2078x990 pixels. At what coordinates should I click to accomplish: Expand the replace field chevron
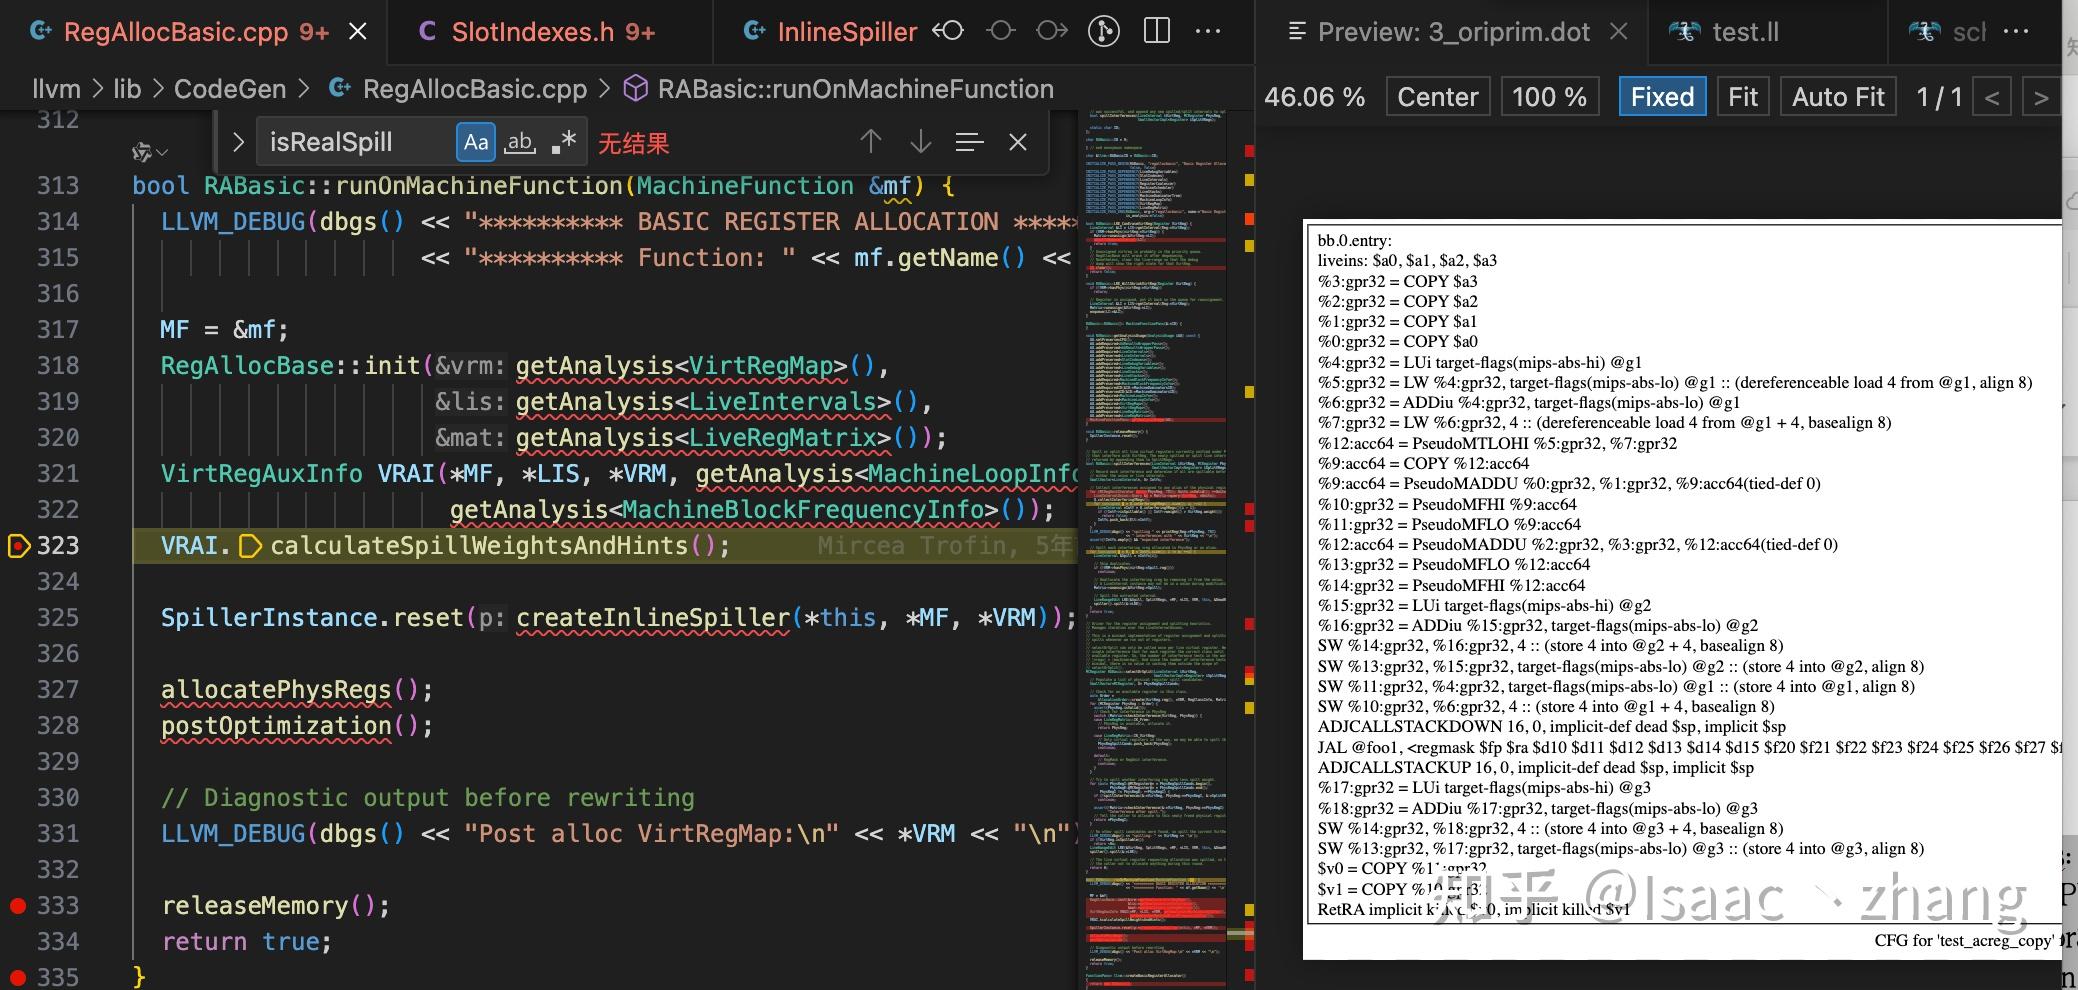pyautogui.click(x=238, y=142)
